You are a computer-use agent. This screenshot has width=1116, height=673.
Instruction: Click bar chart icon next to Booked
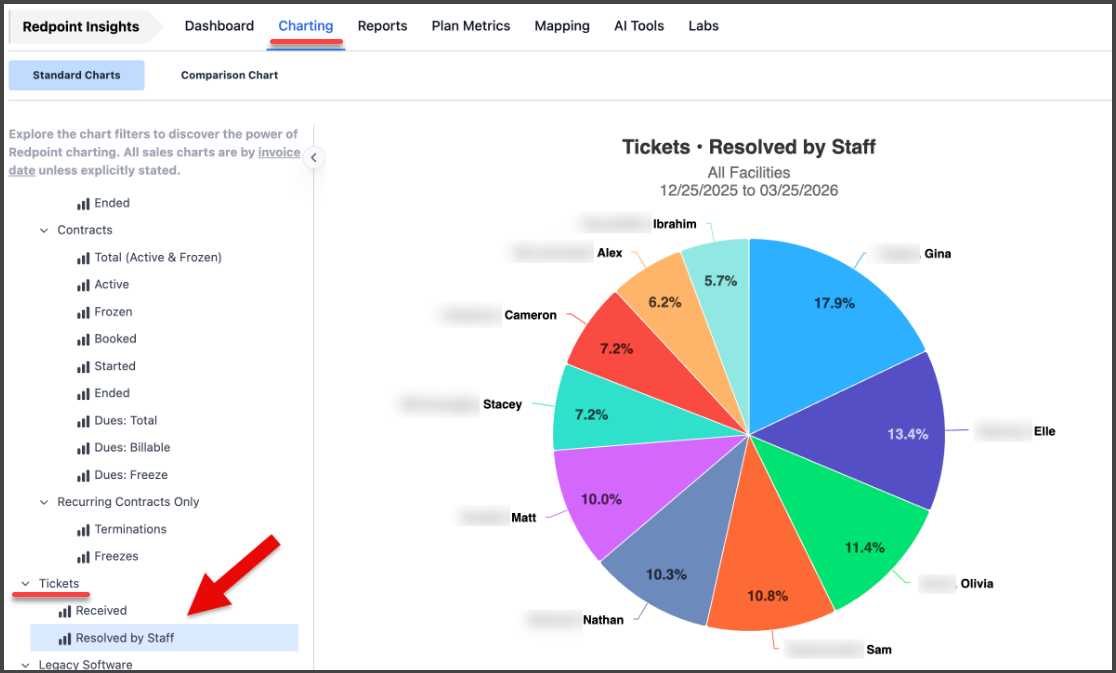(83, 340)
